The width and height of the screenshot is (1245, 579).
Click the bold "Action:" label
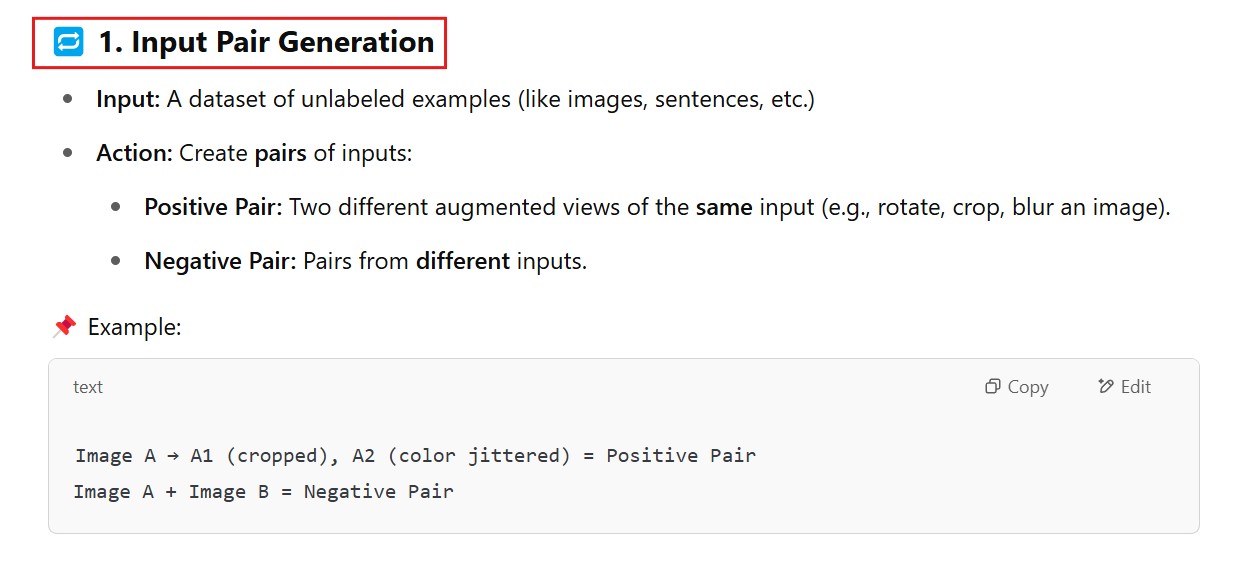coord(134,154)
